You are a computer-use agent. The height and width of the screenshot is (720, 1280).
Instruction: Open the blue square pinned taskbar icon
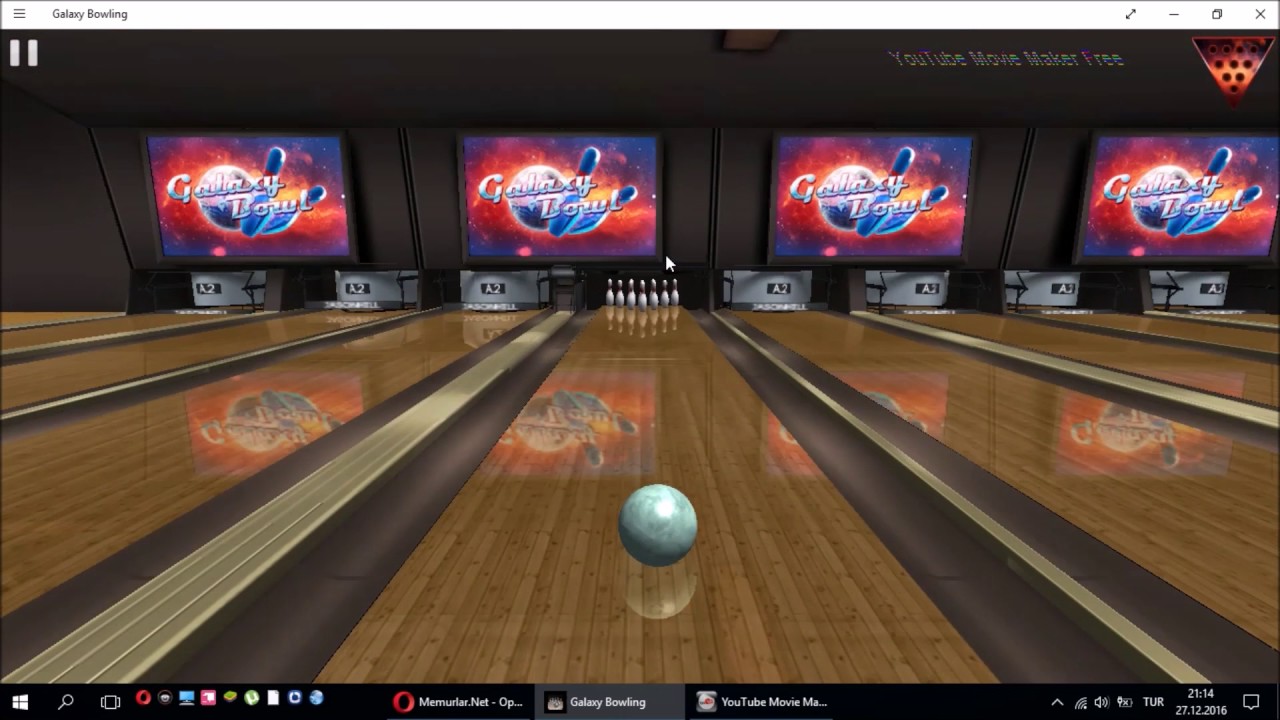295,698
